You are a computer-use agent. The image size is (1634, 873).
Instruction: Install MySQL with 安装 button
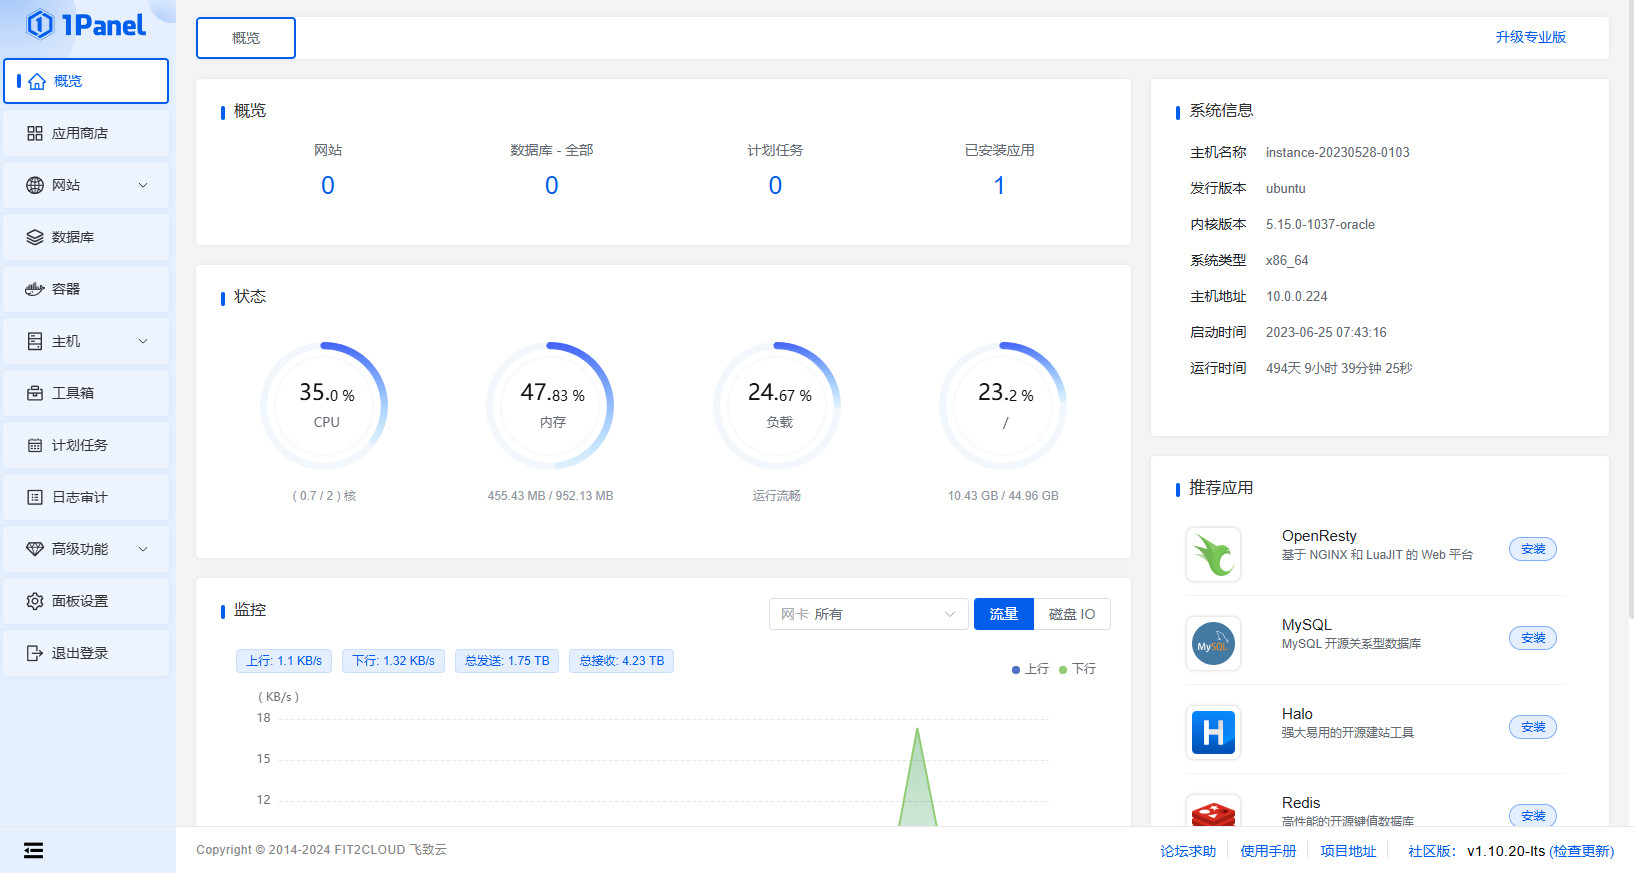coord(1533,638)
